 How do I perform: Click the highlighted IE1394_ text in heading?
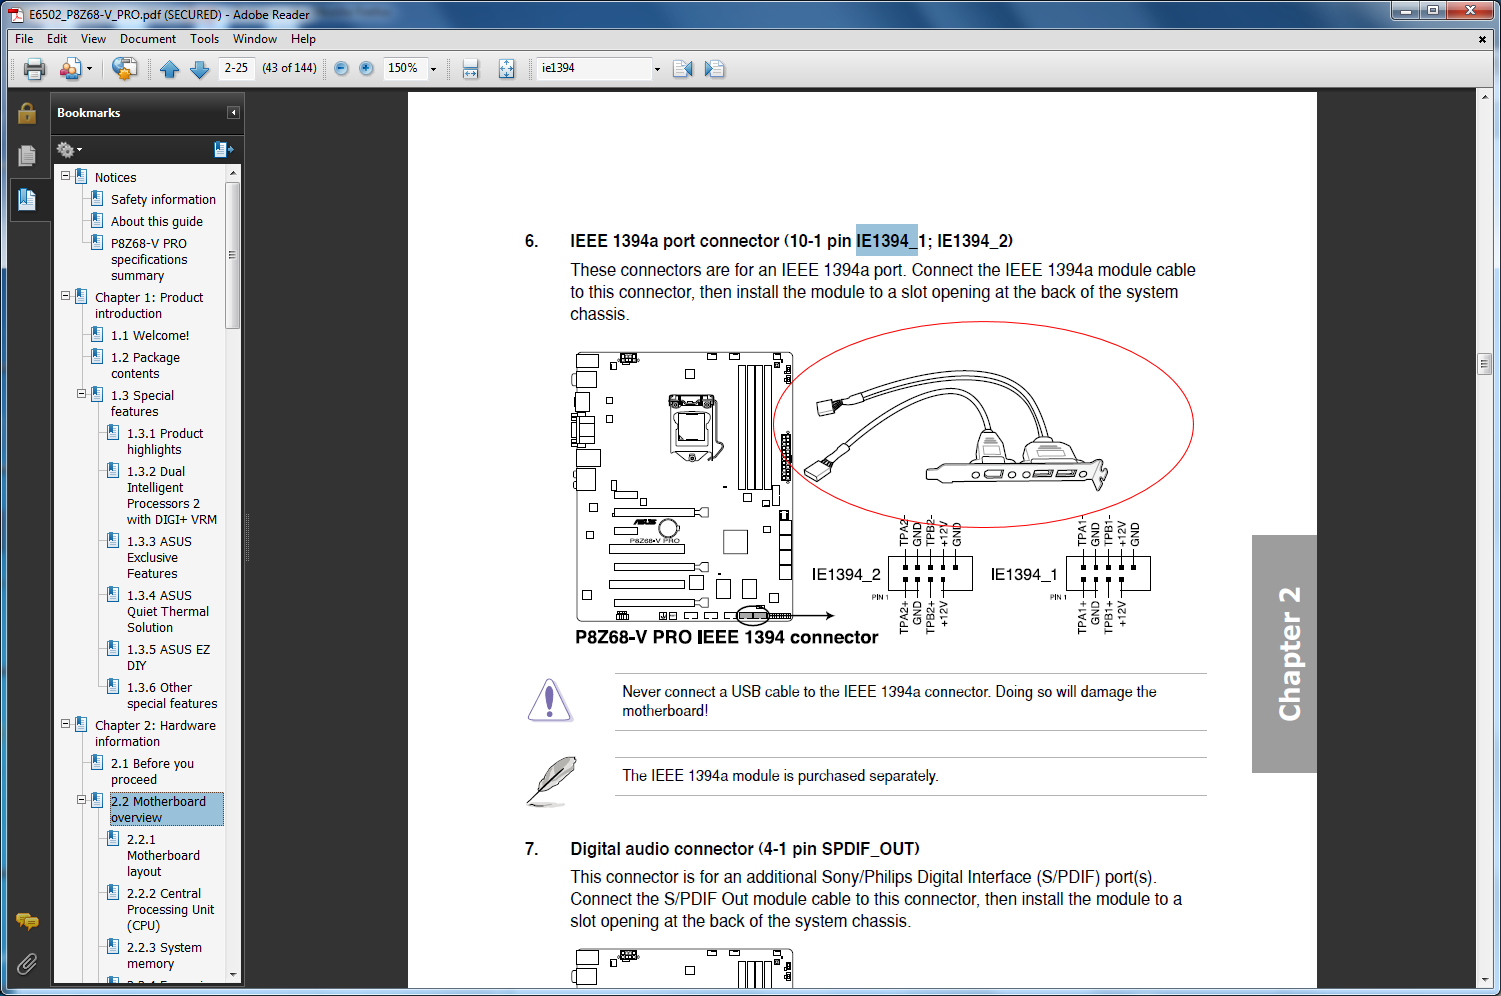[886, 241]
